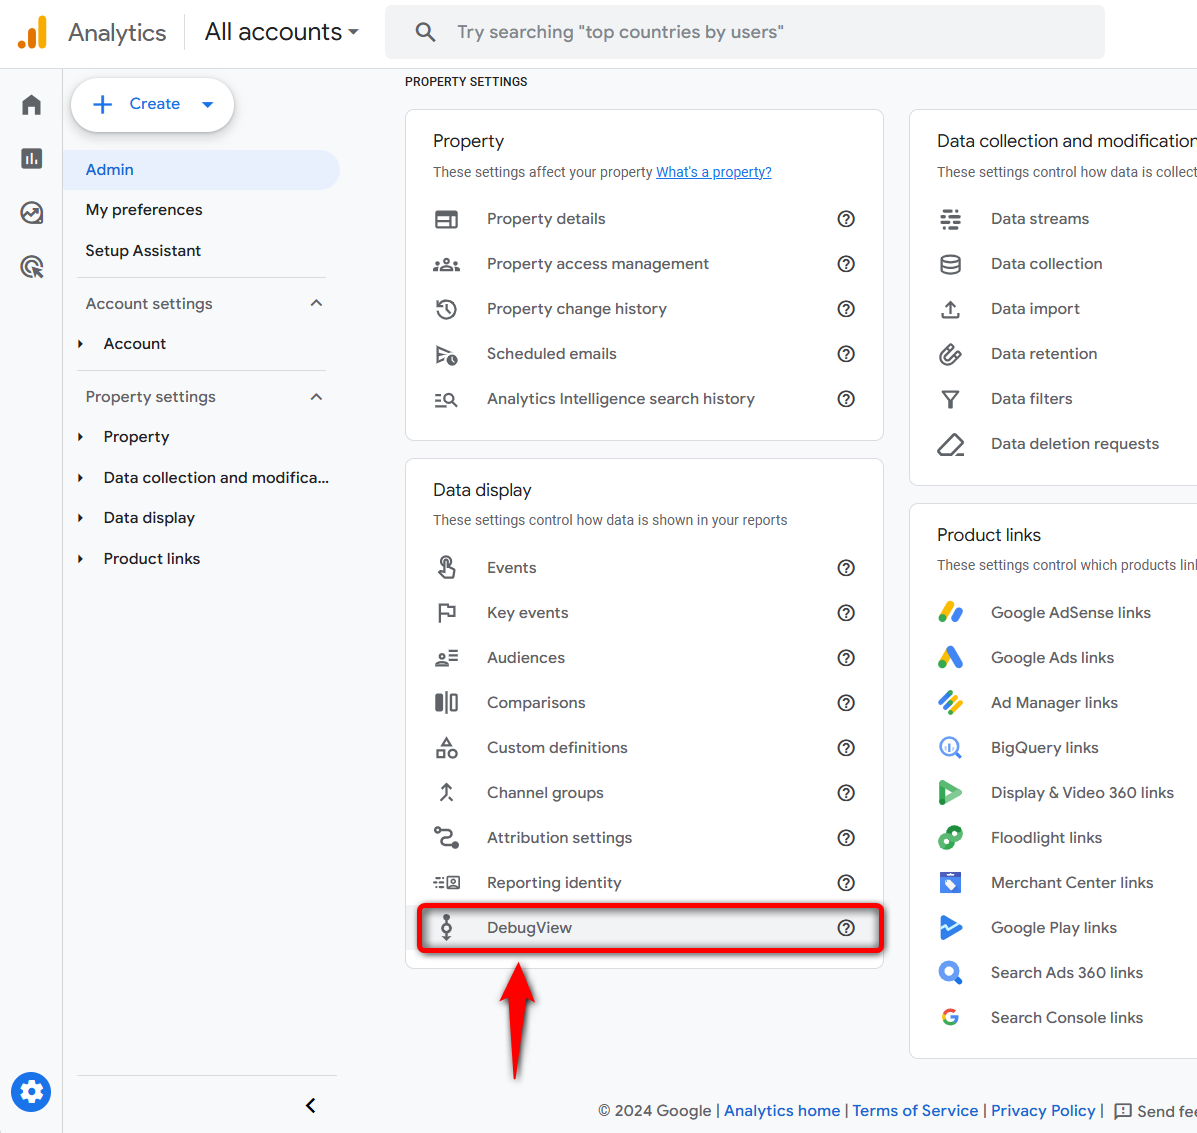1197x1133 pixels.
Task: Open the Terms of Service link
Action: pos(915,1111)
